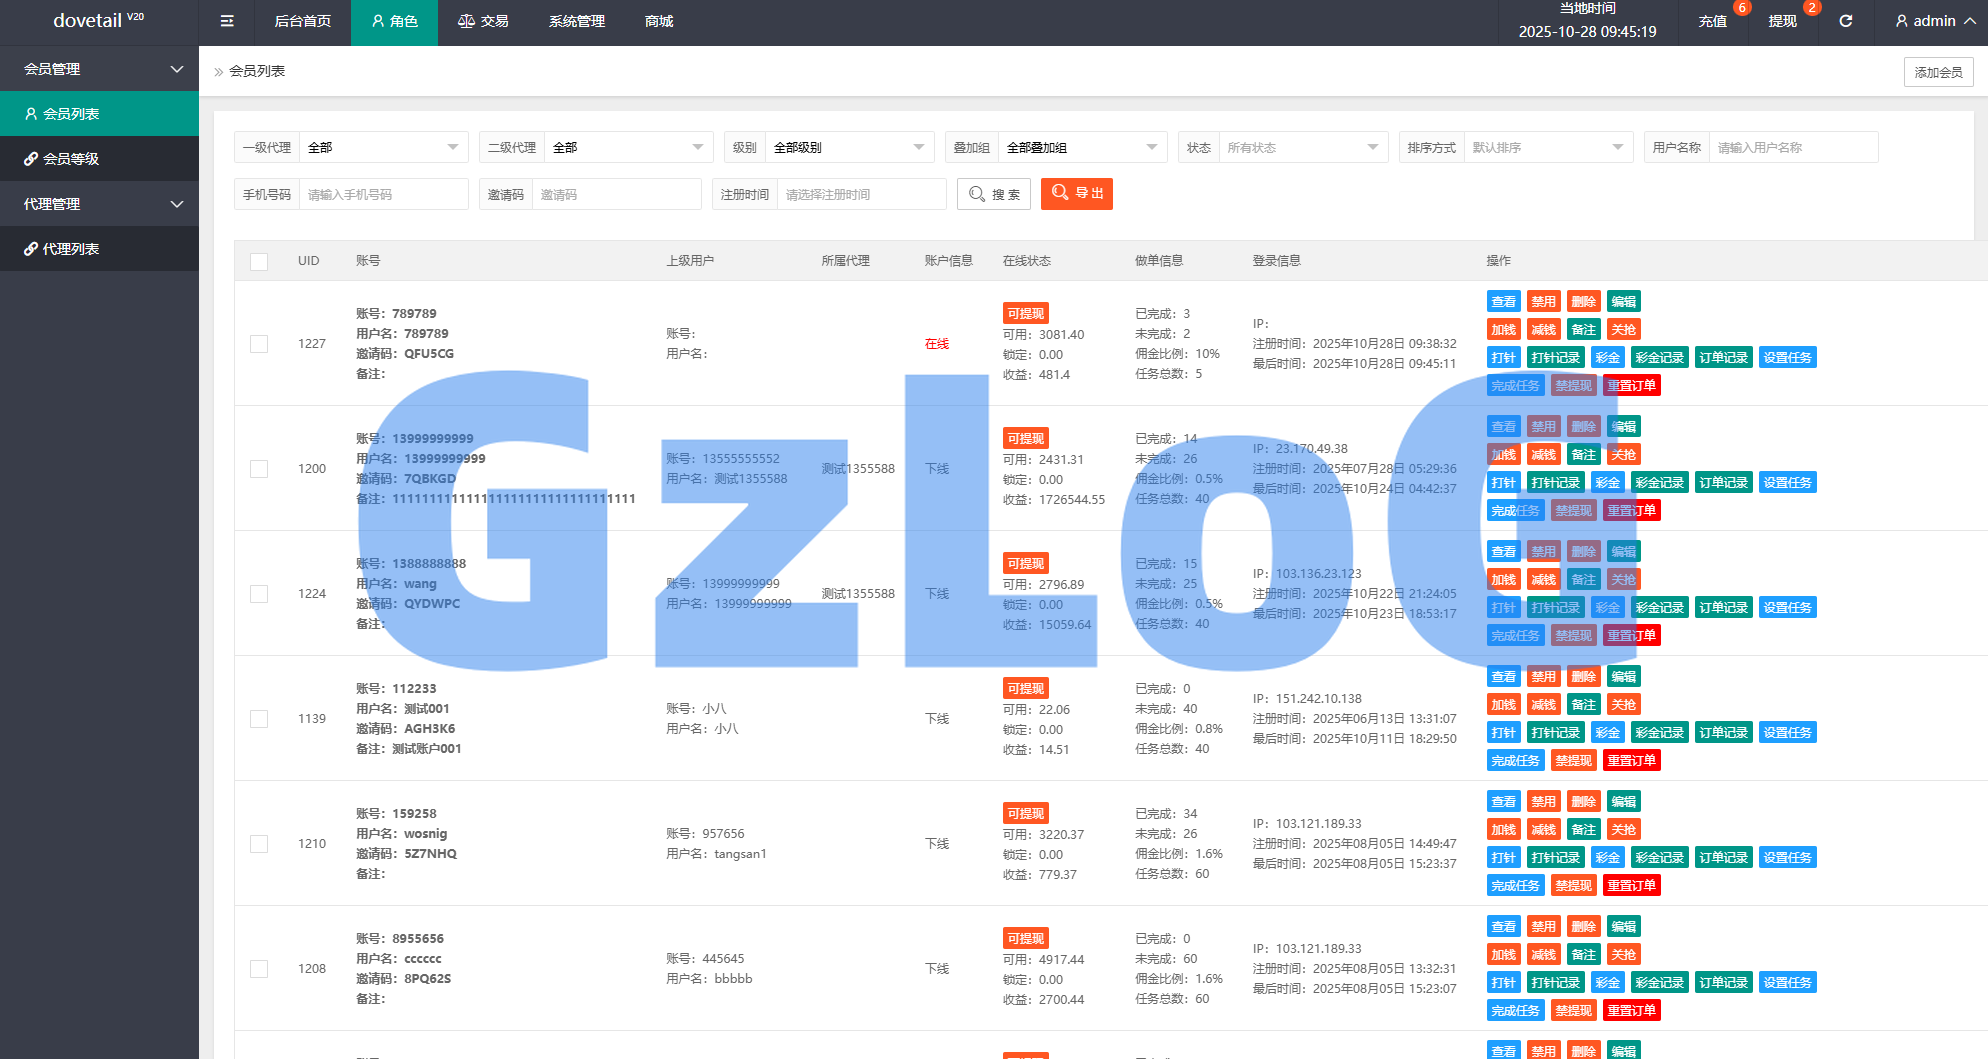Open 代理列表 in the sidebar
The height and width of the screenshot is (1059, 1988).
[99, 249]
